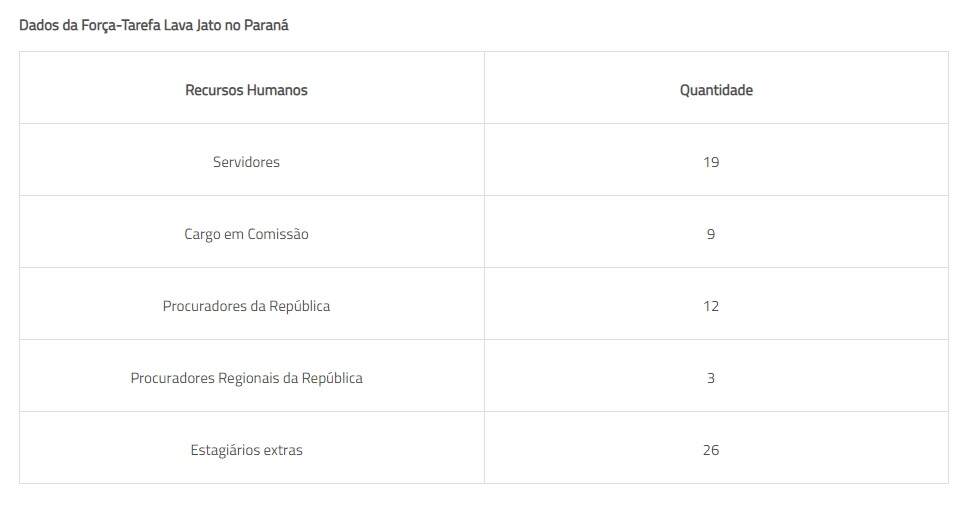
Task: Select quantity 3 for Procuradores Regionais
Action: click(x=711, y=378)
